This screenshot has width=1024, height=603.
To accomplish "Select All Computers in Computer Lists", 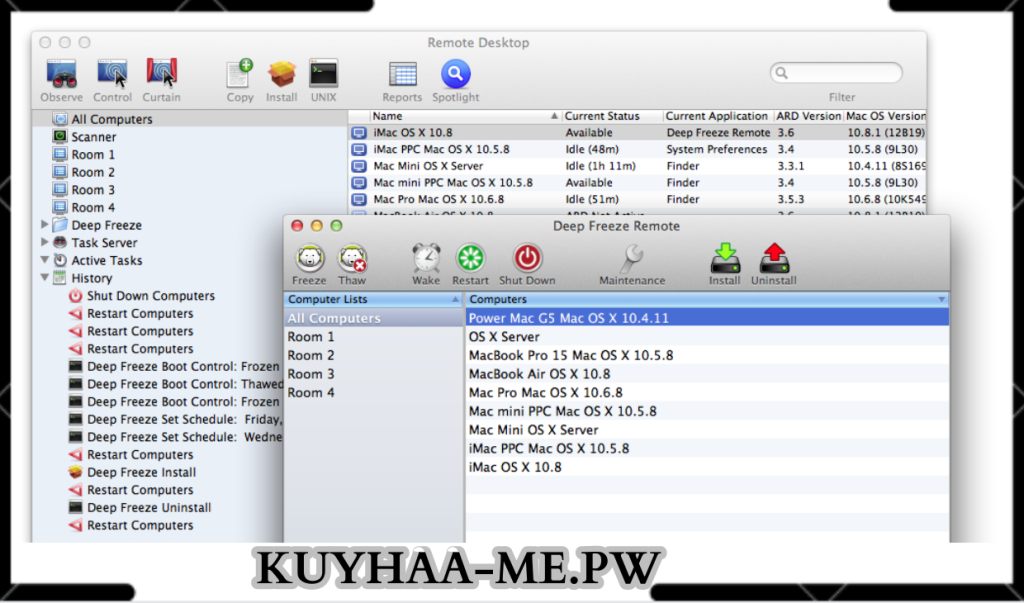I will pyautogui.click(x=374, y=318).
